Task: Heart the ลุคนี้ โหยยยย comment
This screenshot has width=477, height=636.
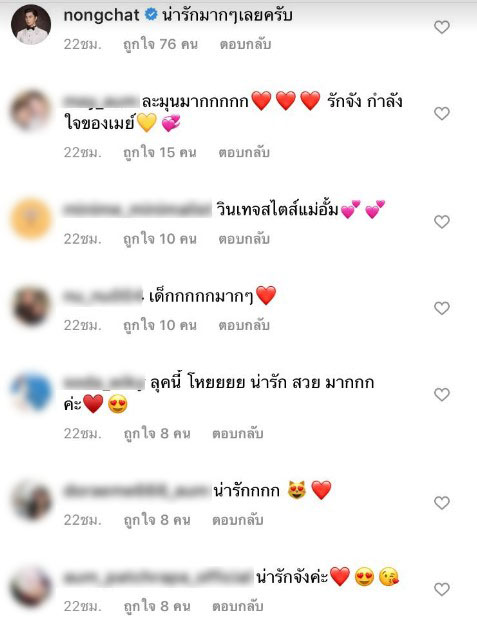Action: pyautogui.click(x=442, y=394)
